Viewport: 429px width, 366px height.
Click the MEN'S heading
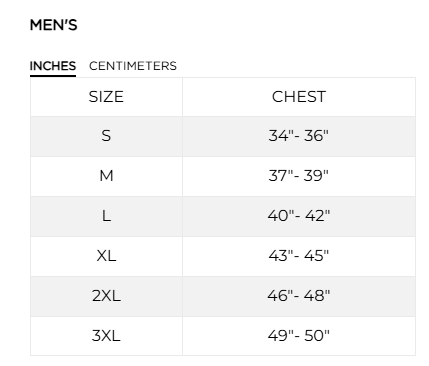[54, 25]
